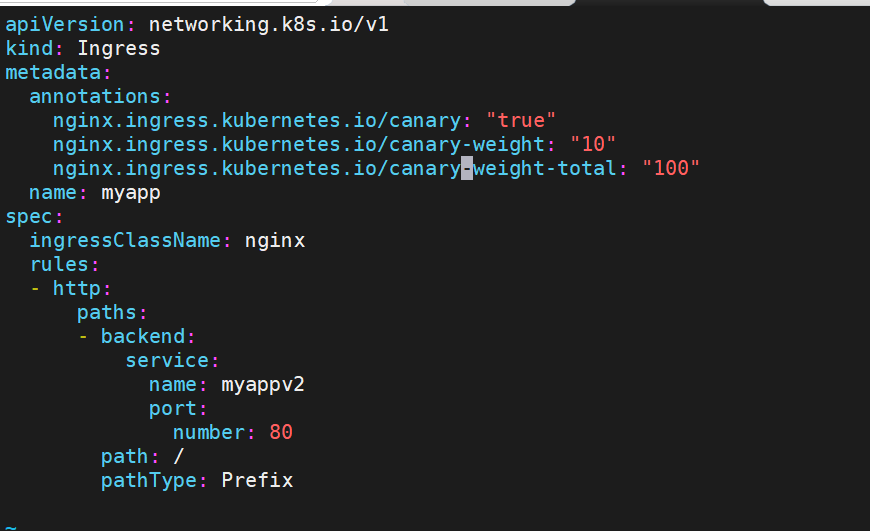870x531 pixels.
Task: Click the highlighted cursor block in canary-weight-total
Action: coord(467,168)
